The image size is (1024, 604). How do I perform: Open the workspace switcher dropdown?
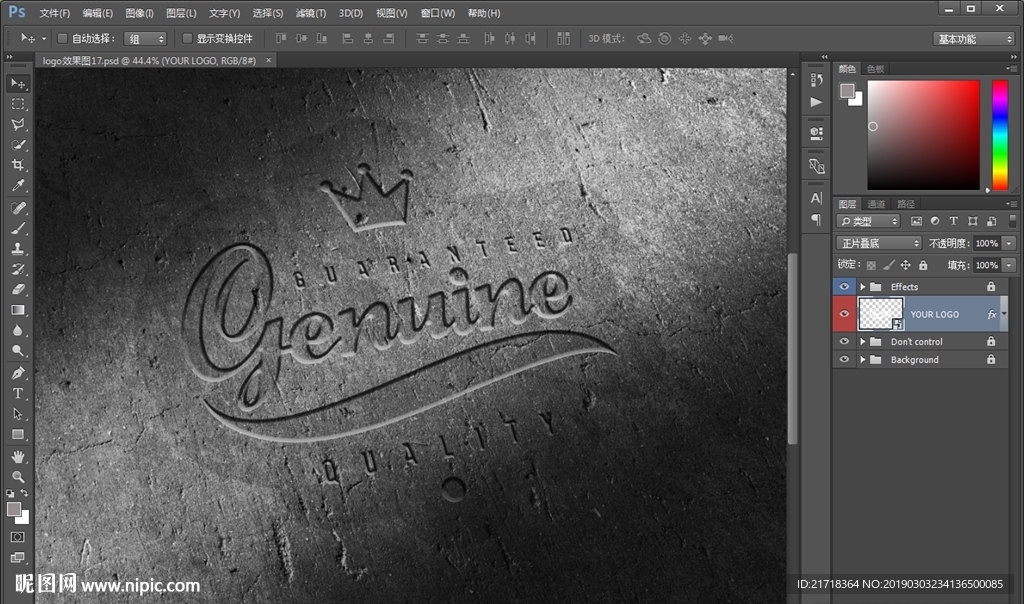tap(974, 39)
